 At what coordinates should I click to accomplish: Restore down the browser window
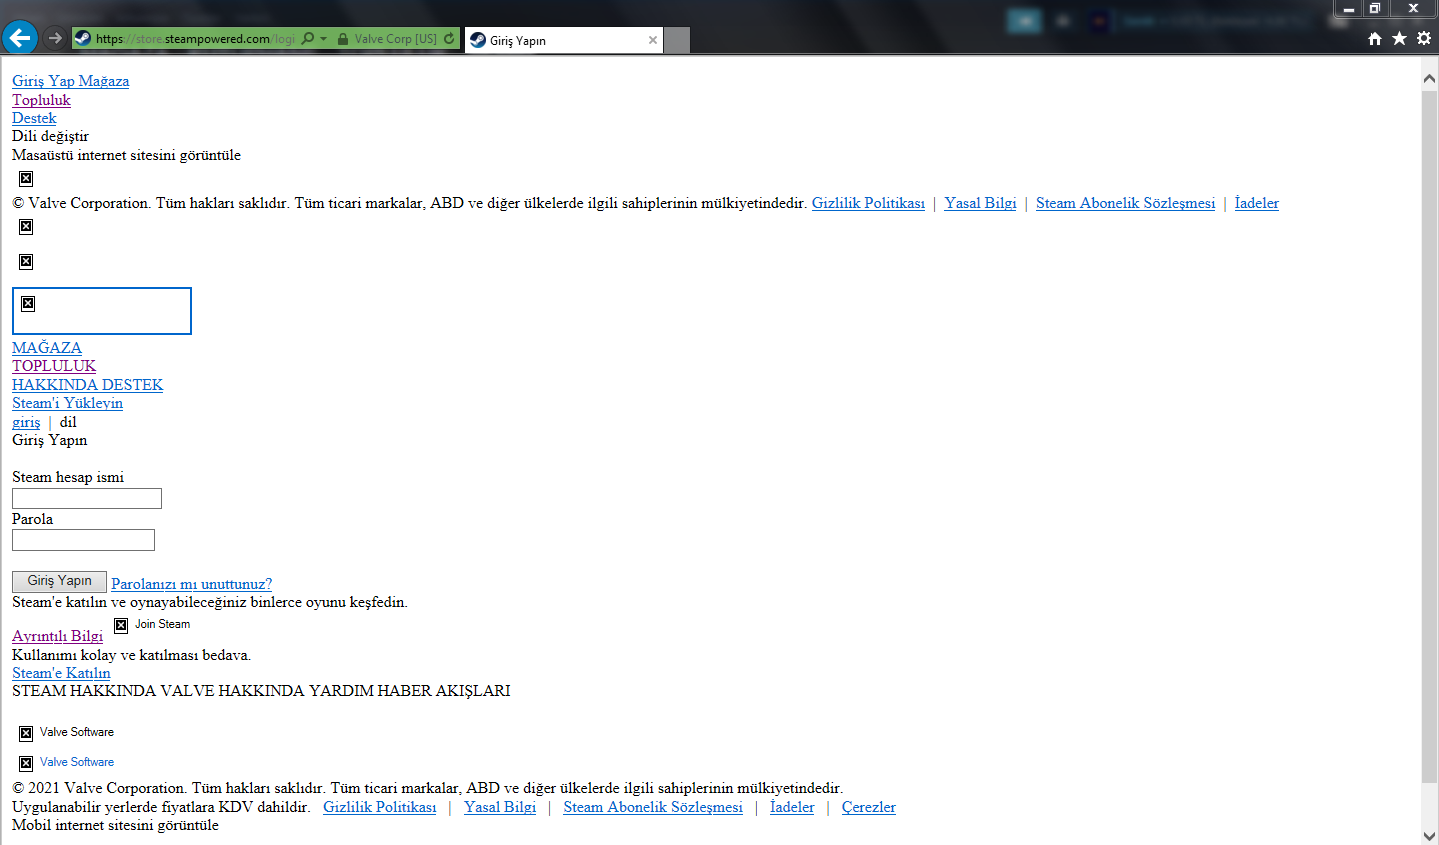pyautogui.click(x=1375, y=8)
